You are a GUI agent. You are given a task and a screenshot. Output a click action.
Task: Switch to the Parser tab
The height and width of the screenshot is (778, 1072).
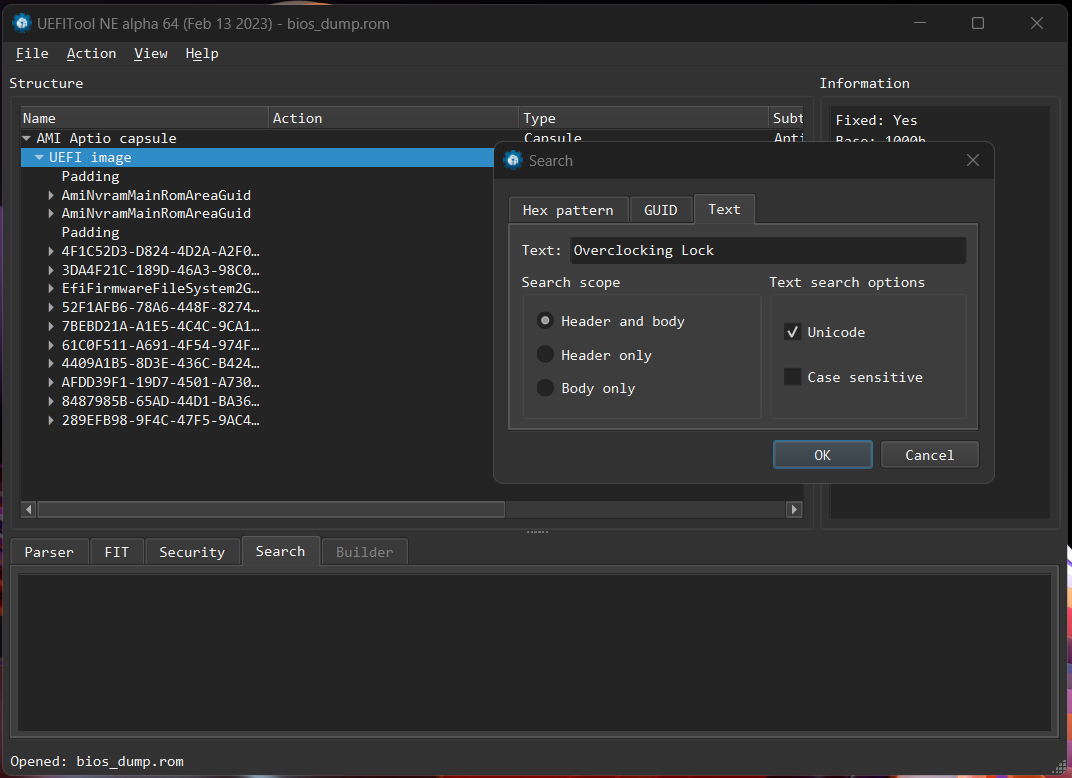pyautogui.click(x=49, y=552)
